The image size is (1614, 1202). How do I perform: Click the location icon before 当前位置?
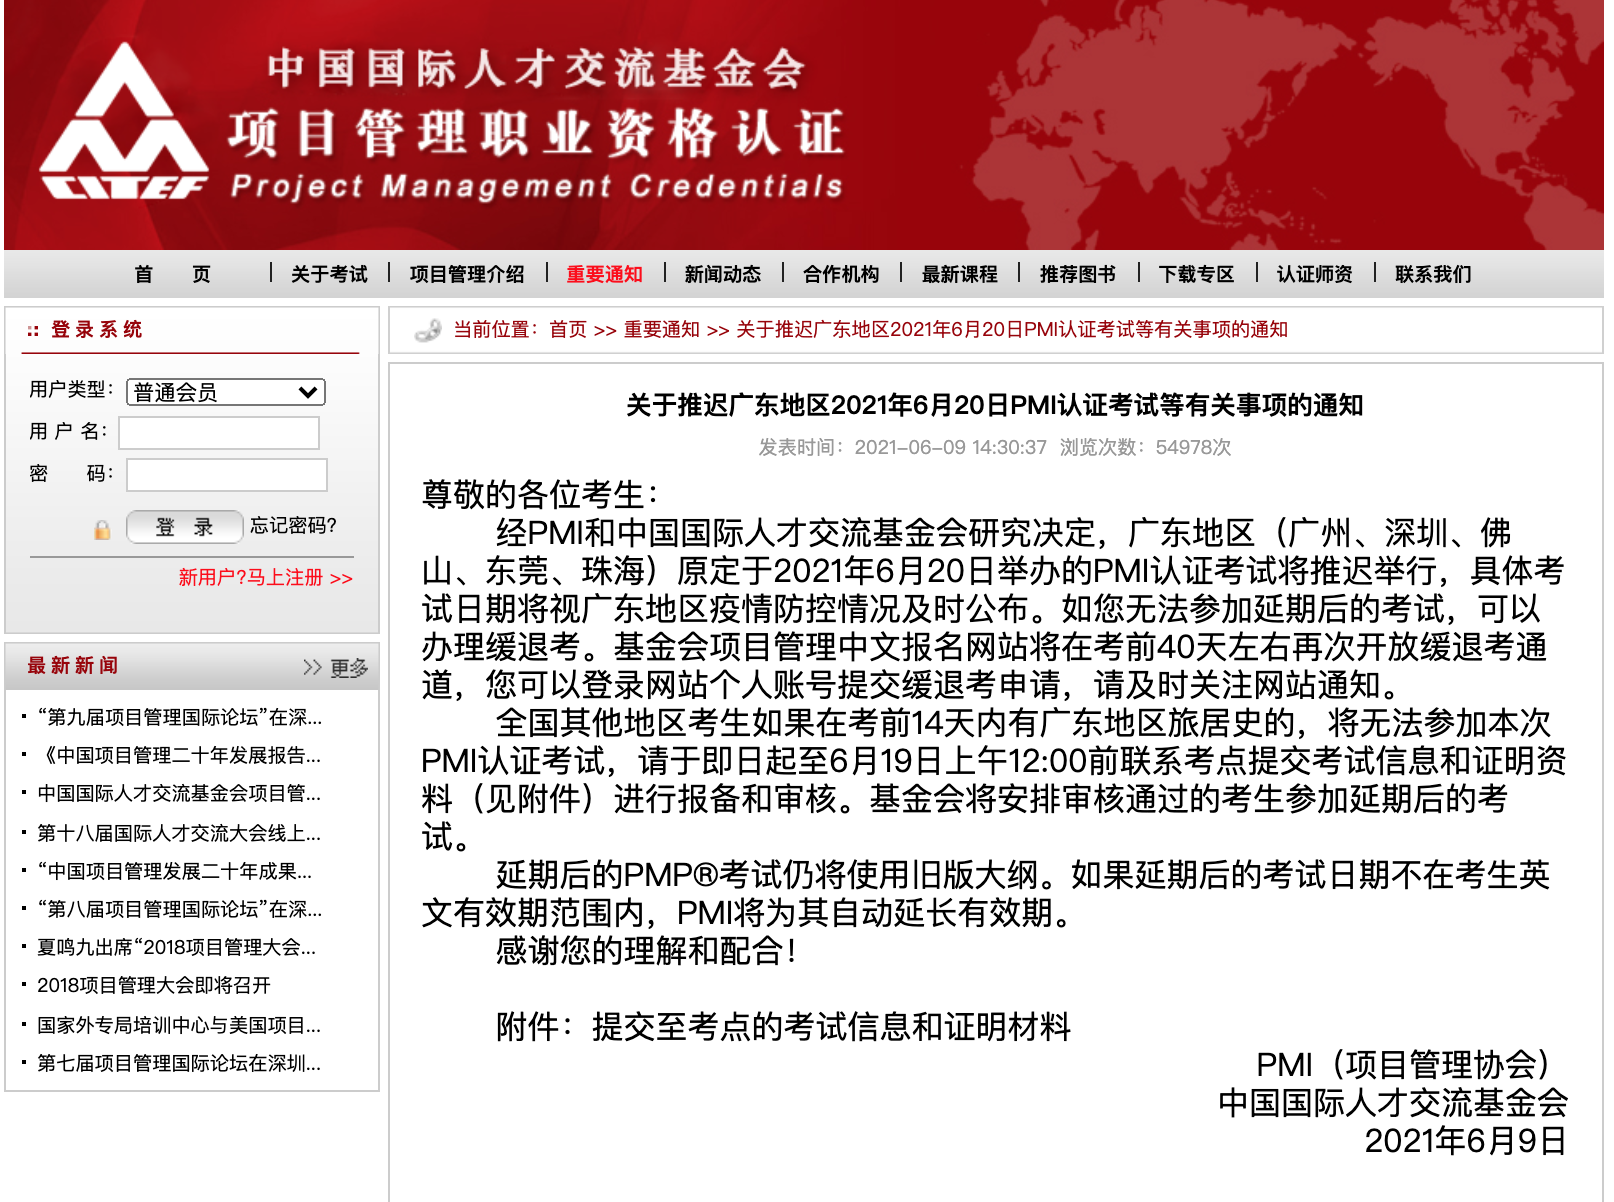coord(428,330)
